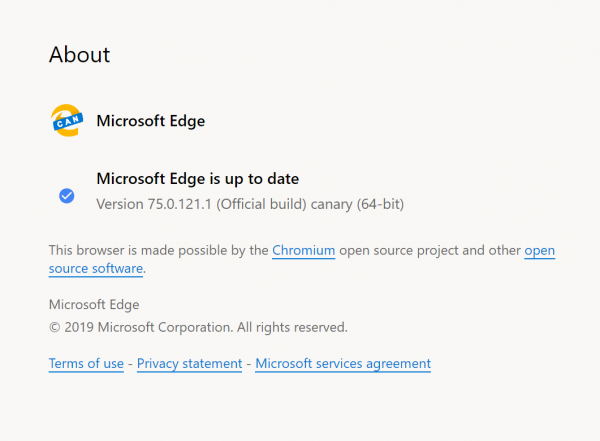Click the About page heading
This screenshot has width=600, height=441.
coord(79,54)
